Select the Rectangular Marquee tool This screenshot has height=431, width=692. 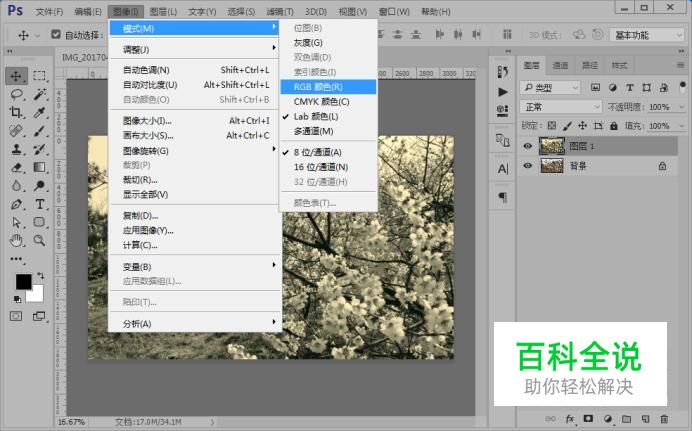coord(39,76)
